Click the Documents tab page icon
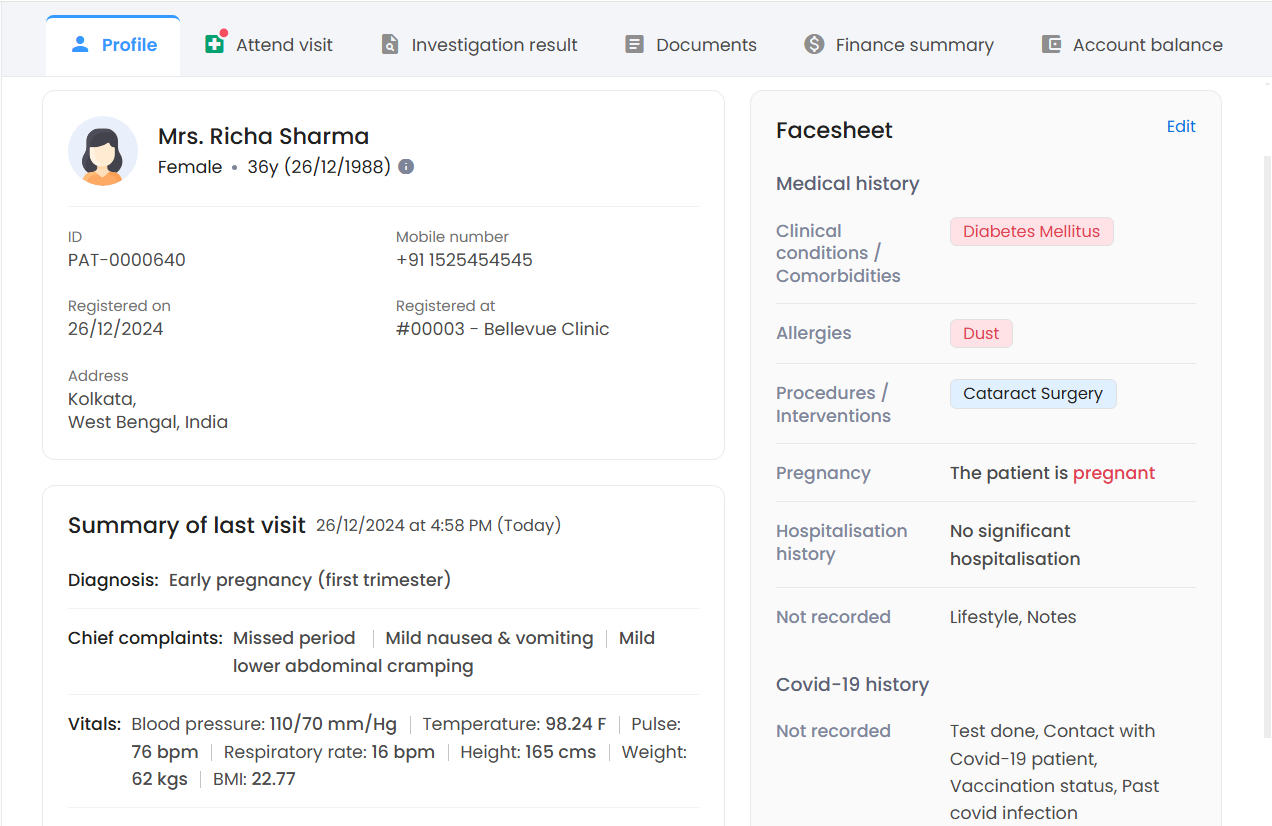This screenshot has width=1272, height=826. point(634,45)
